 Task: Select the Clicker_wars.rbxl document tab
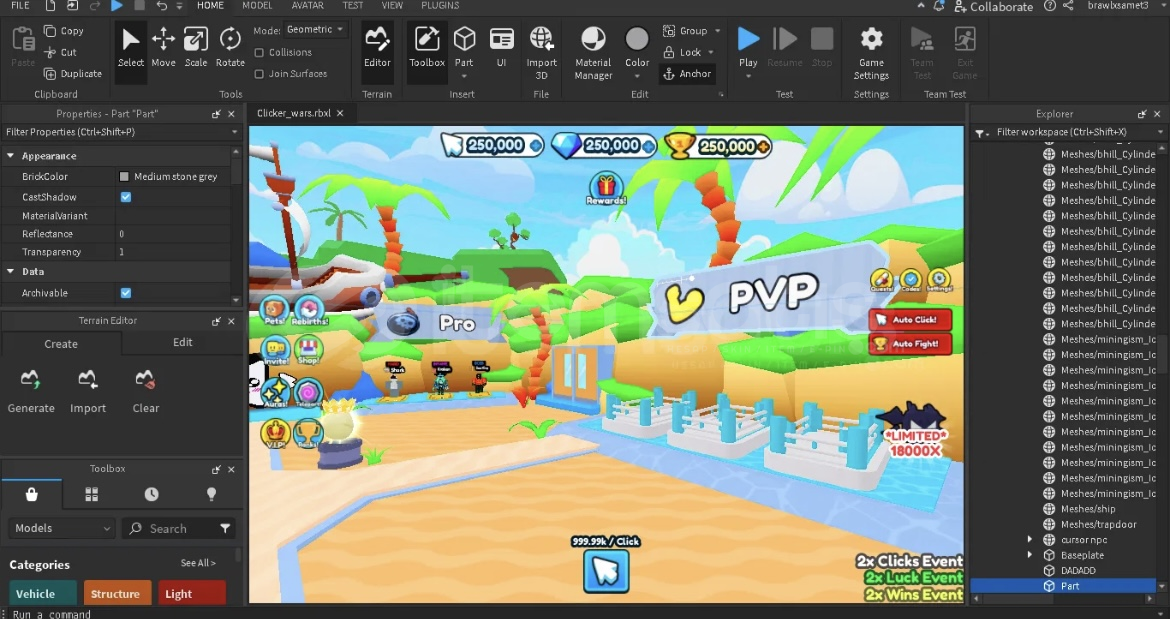click(x=294, y=113)
